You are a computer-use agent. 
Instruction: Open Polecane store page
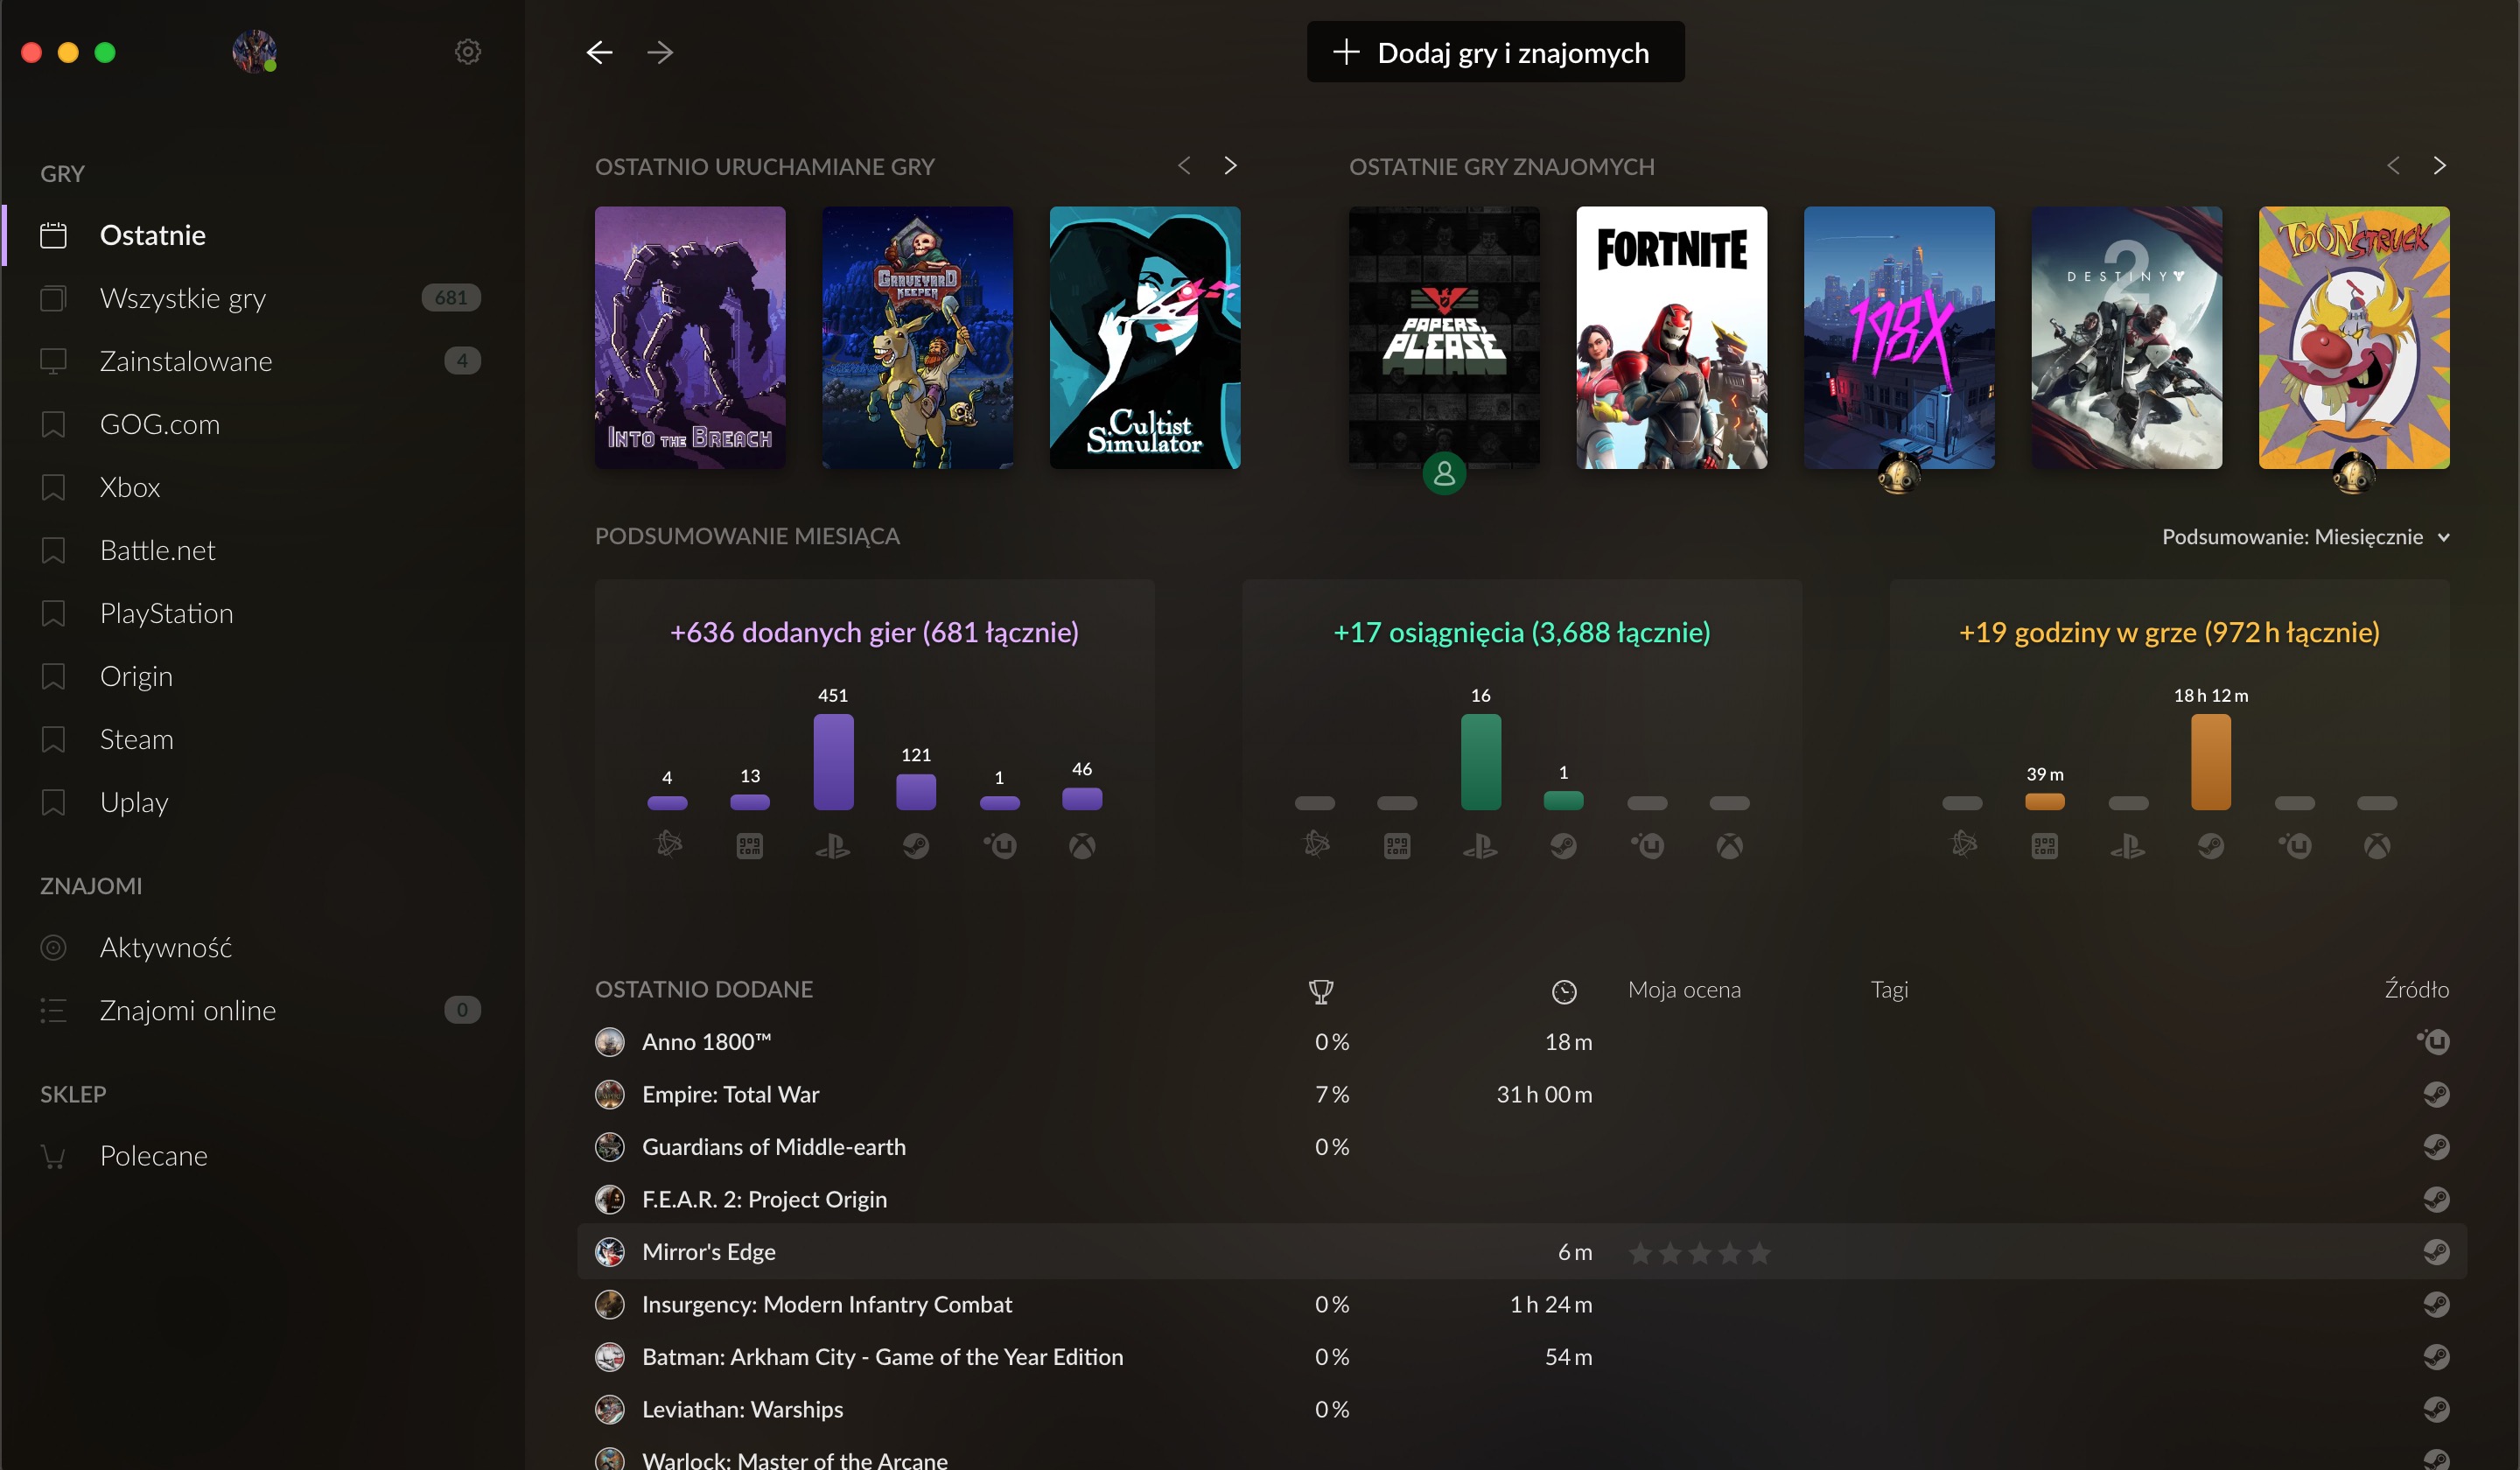tap(262, 1156)
